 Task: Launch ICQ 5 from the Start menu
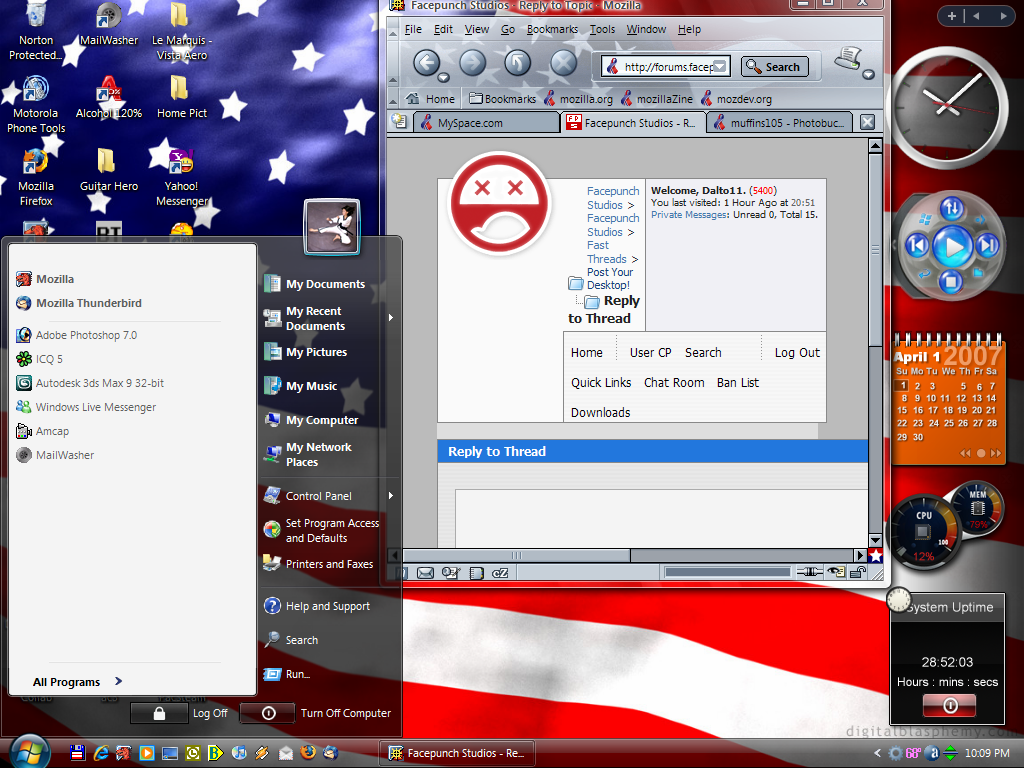39,359
